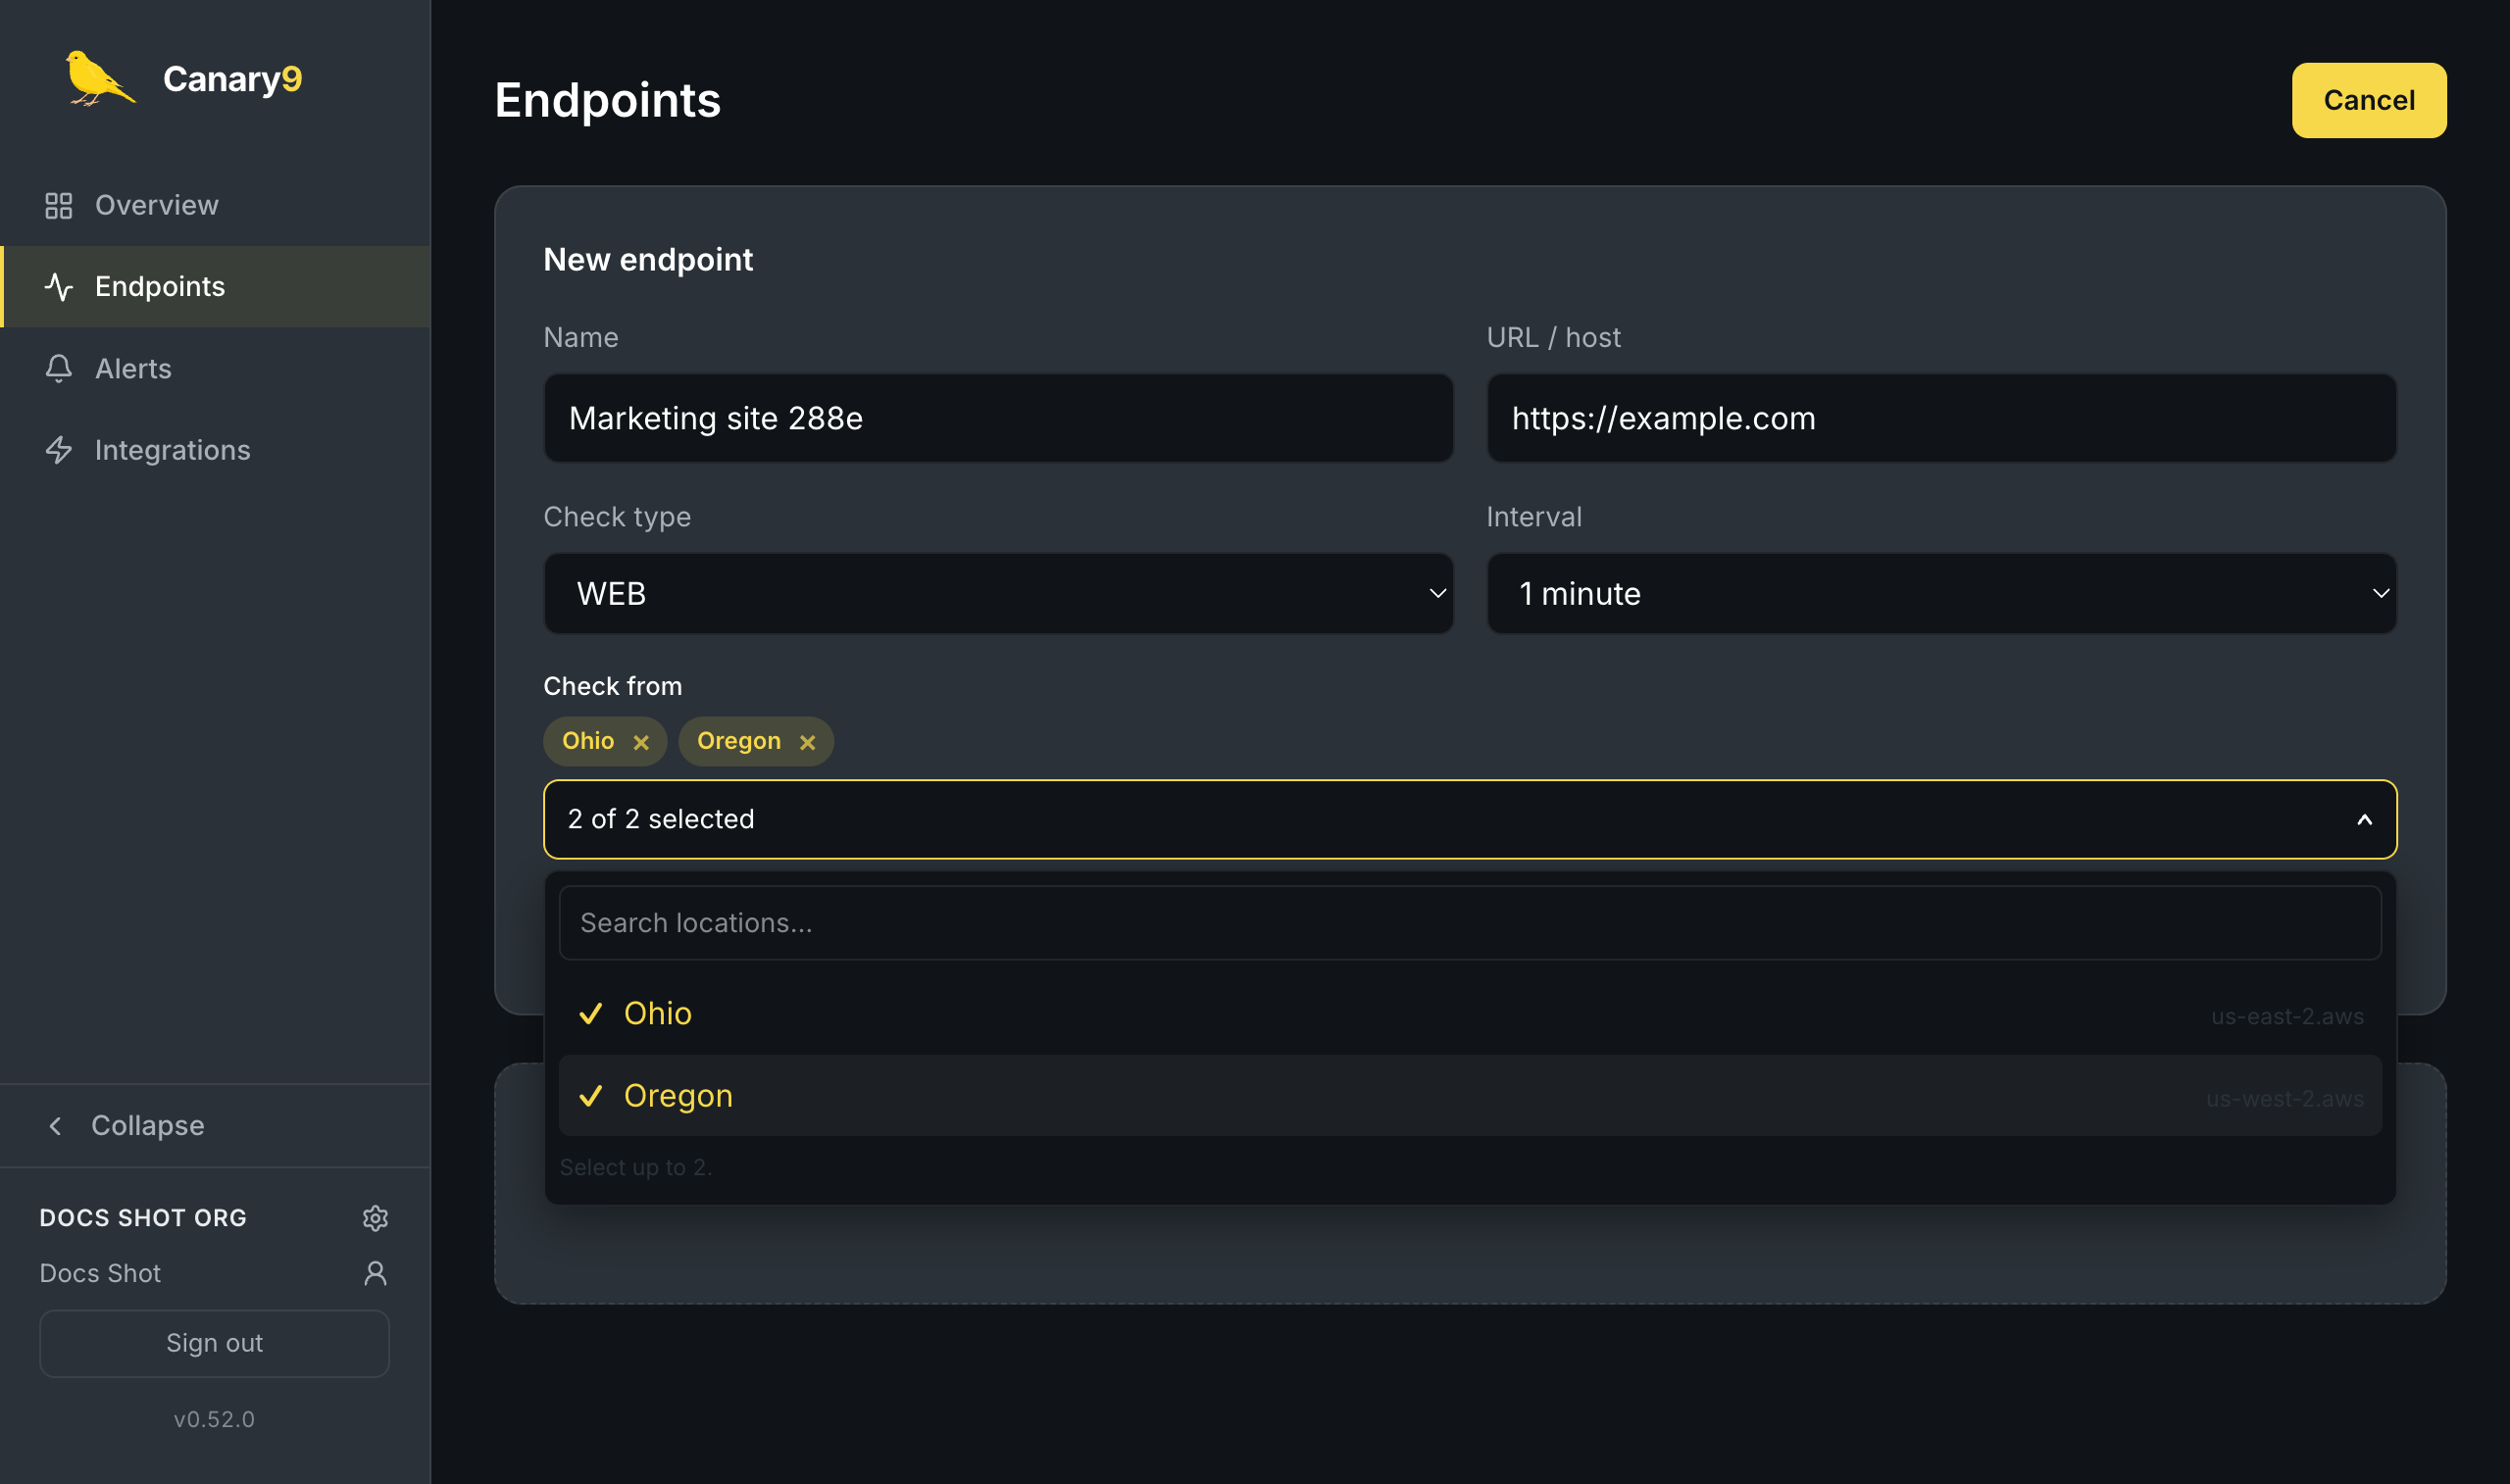Open the Integrations sidebar item
Viewport: 2510px width, 1484px height.
215,450
